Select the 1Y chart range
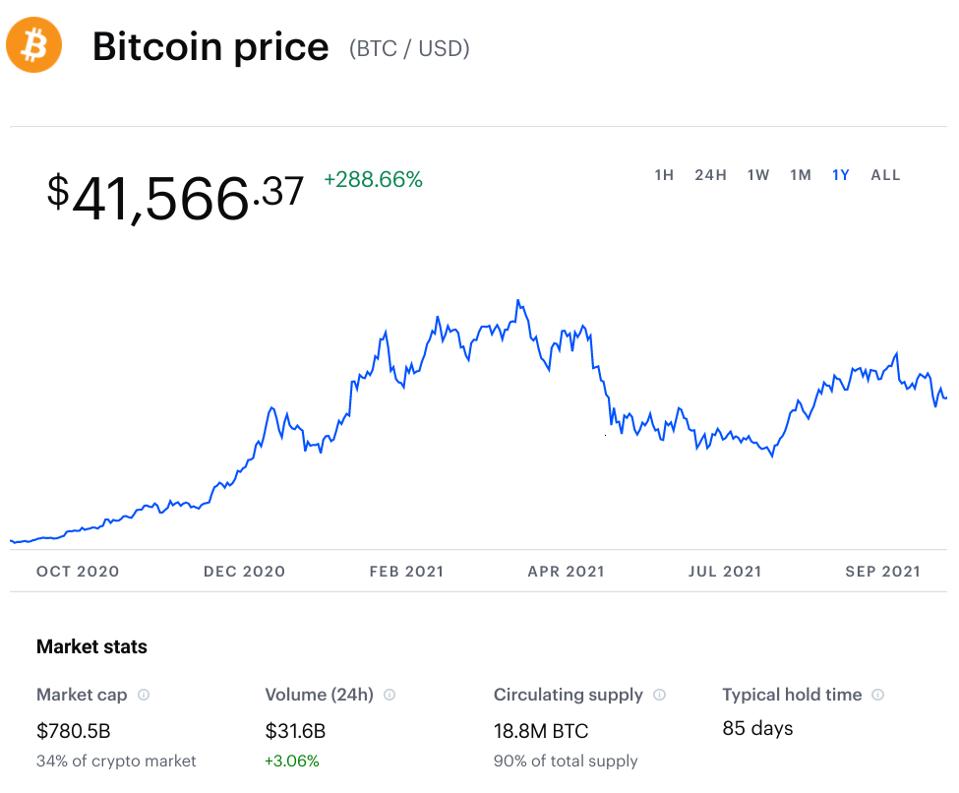 841,175
